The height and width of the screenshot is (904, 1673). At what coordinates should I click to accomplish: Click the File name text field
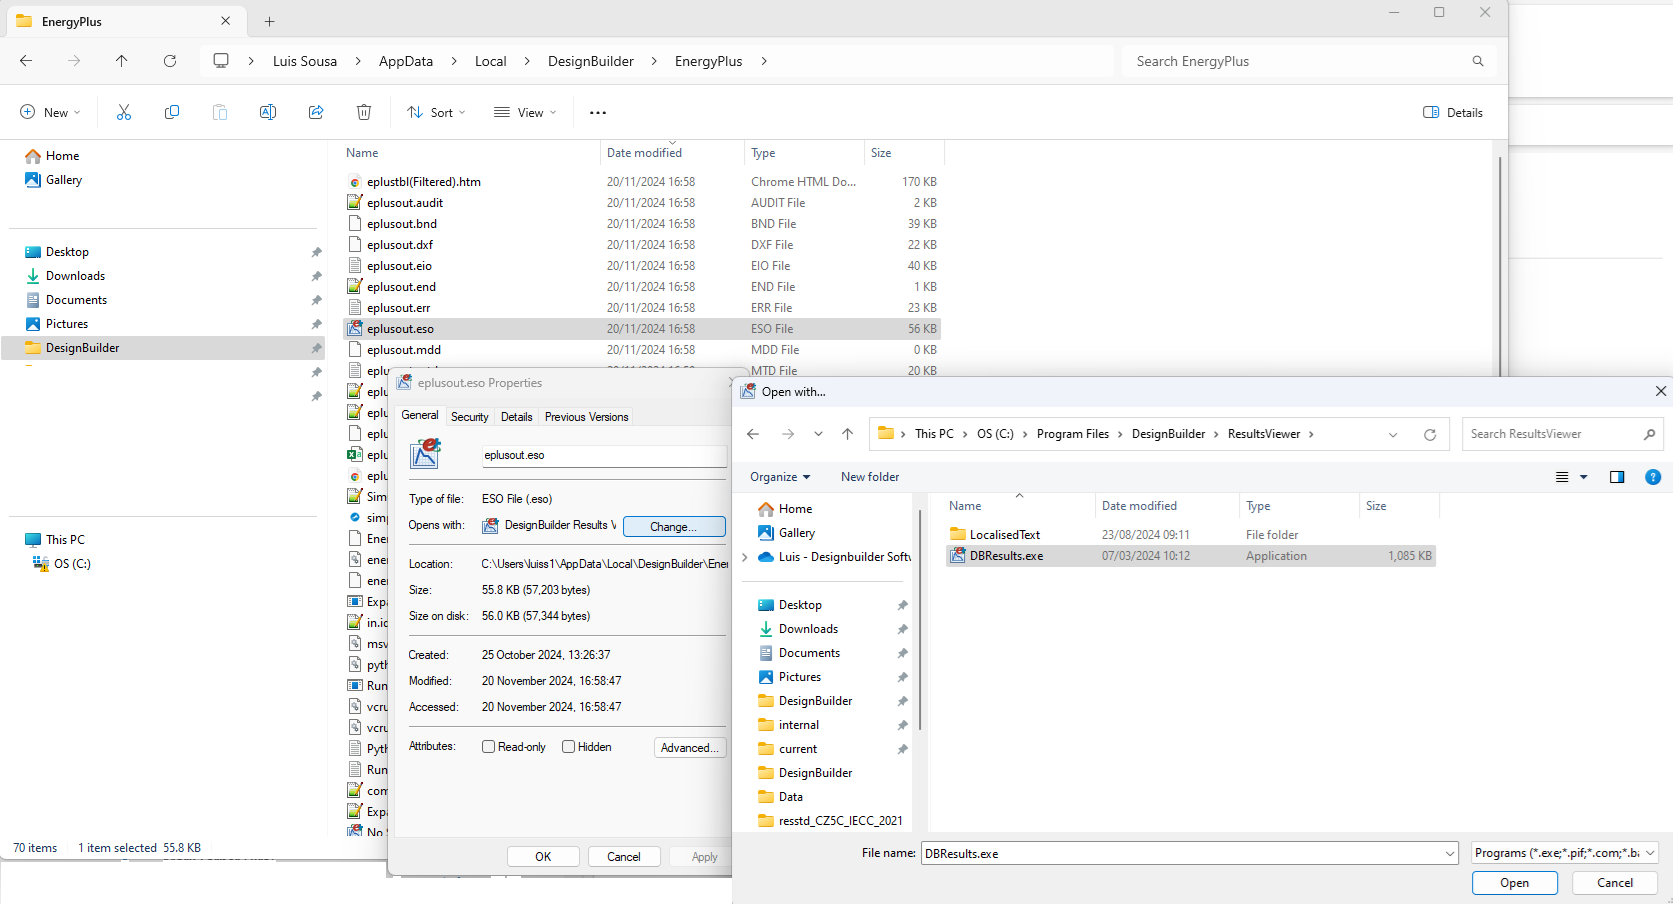(1183, 854)
